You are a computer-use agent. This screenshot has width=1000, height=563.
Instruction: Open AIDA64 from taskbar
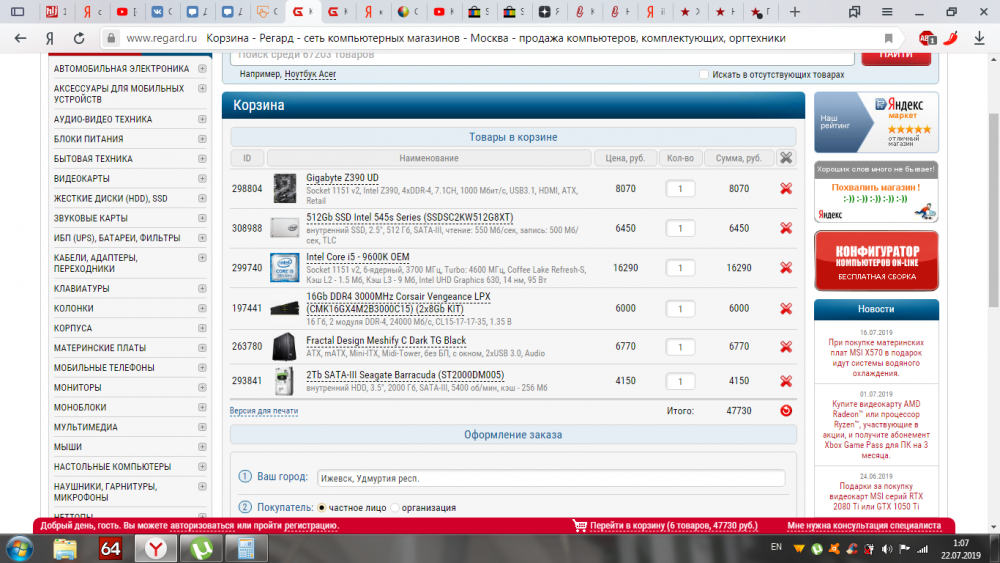pos(110,548)
